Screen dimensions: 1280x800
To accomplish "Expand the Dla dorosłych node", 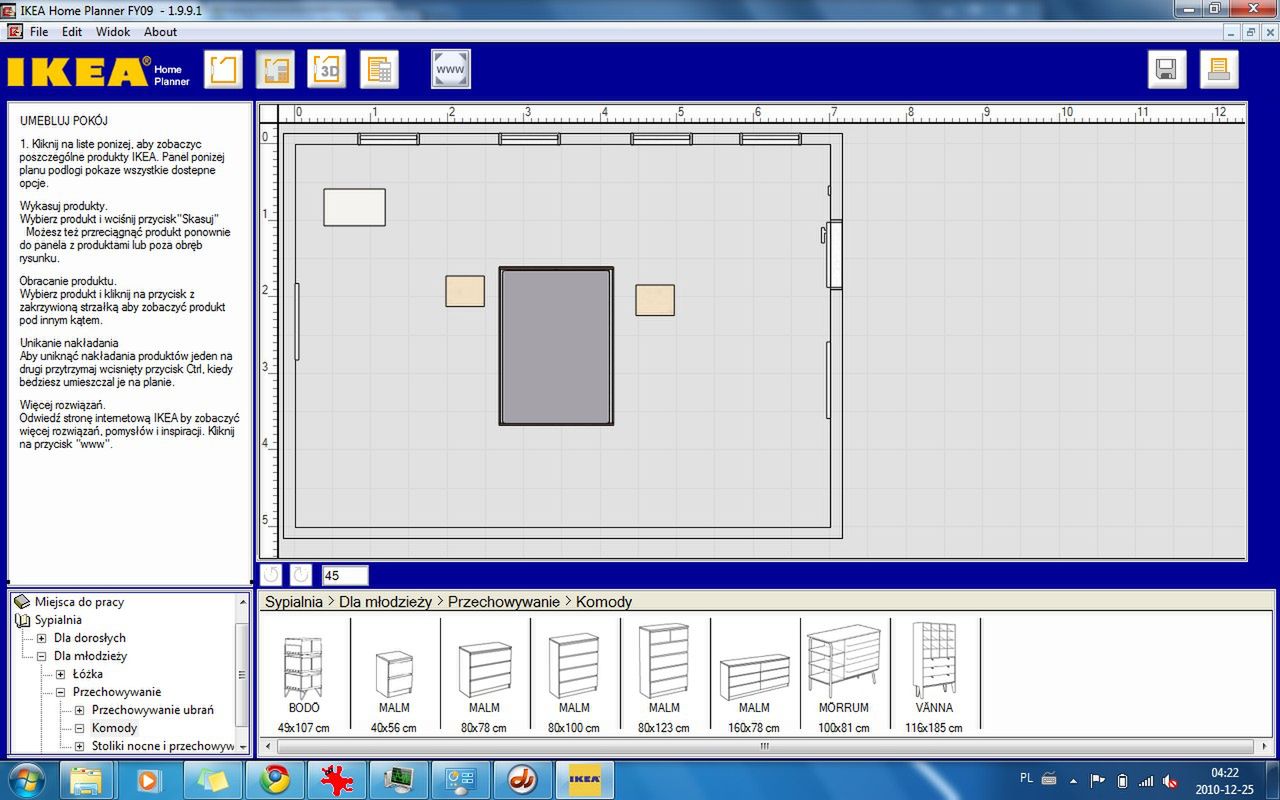I will (x=41, y=638).
